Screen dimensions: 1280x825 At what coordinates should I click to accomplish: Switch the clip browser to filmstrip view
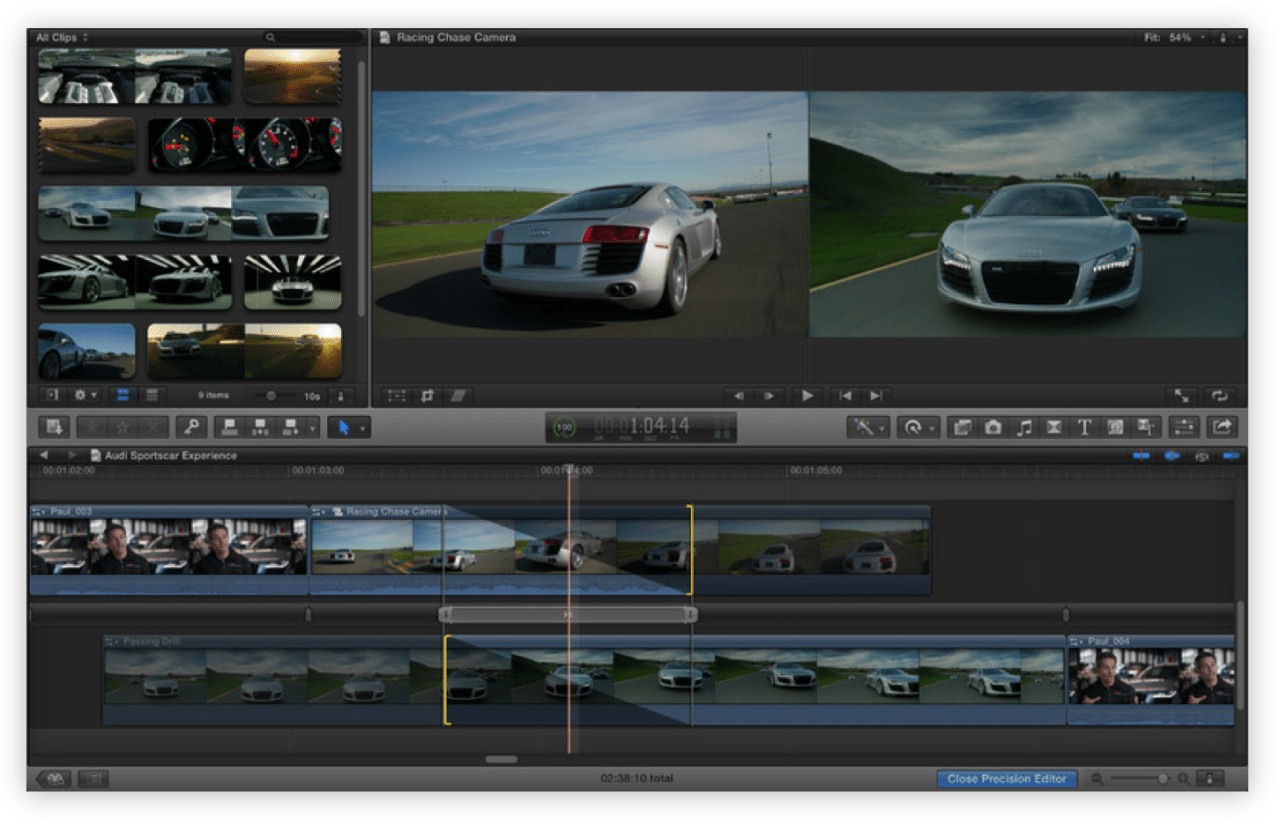[x=123, y=395]
